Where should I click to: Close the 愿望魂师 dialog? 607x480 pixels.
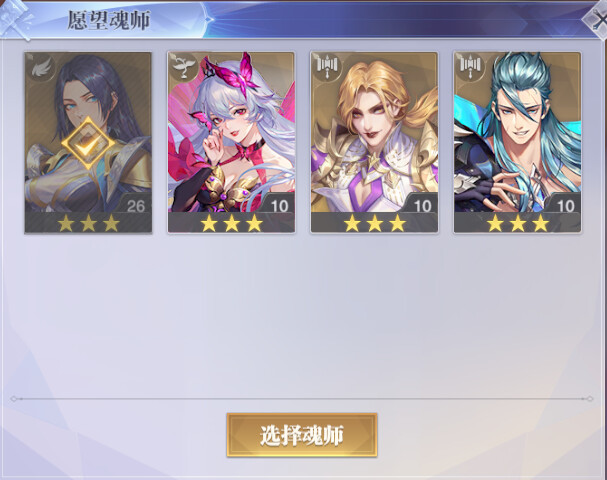pos(596,19)
